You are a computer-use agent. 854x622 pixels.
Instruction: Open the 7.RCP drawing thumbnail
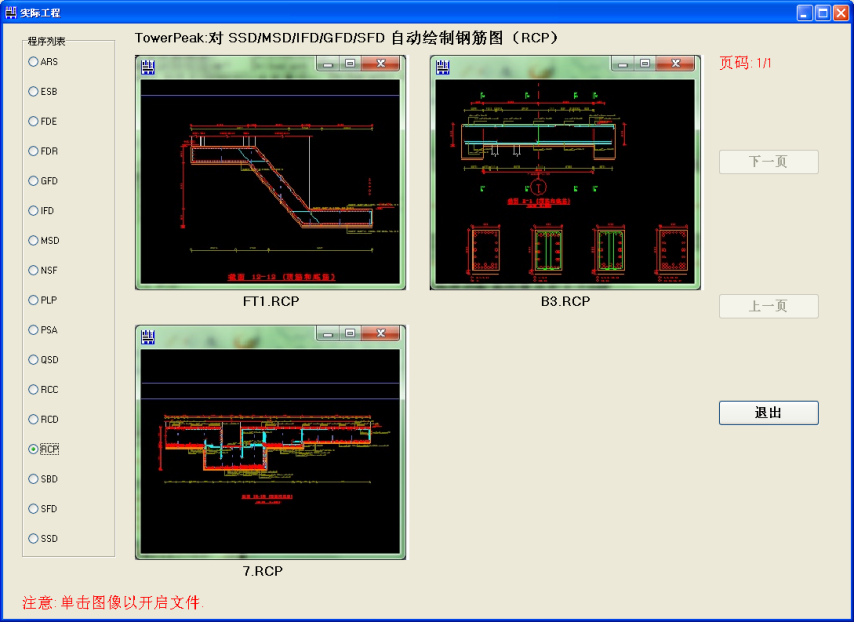point(270,442)
